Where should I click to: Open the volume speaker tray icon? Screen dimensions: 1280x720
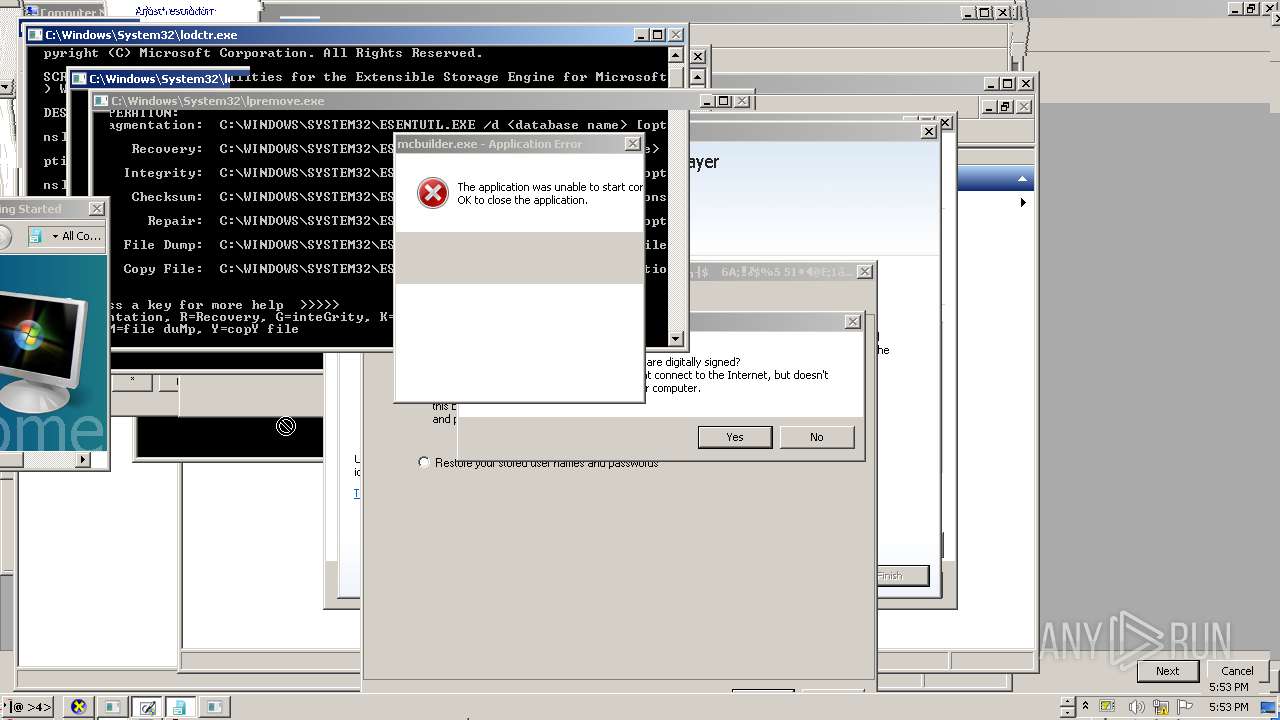coord(1135,707)
